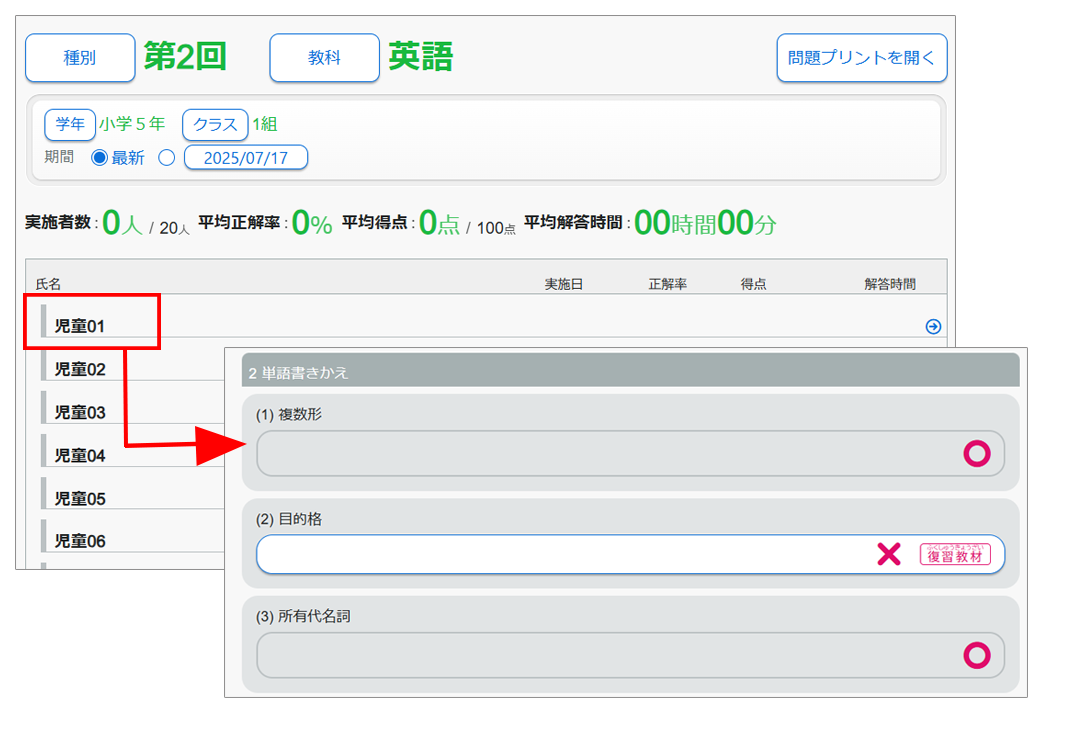The width and height of the screenshot is (1081, 750).
Task: Open the 学年 grade selector
Action: 70,125
